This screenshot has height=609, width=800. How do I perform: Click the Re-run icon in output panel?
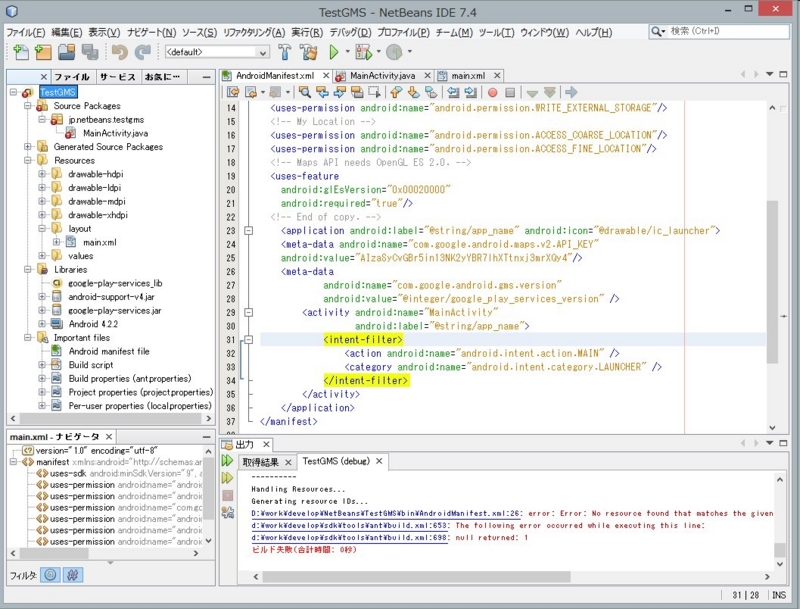(228, 461)
